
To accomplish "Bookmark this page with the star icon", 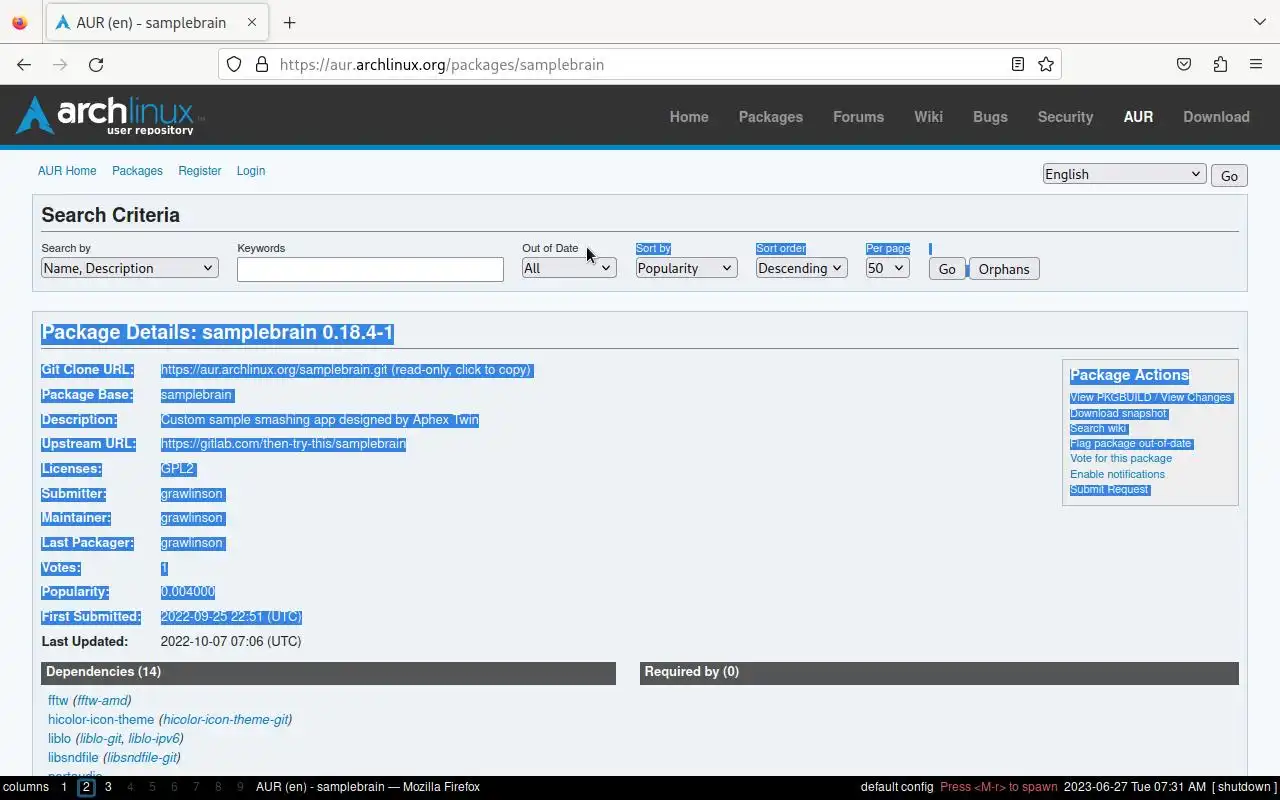I will tap(1046, 64).
